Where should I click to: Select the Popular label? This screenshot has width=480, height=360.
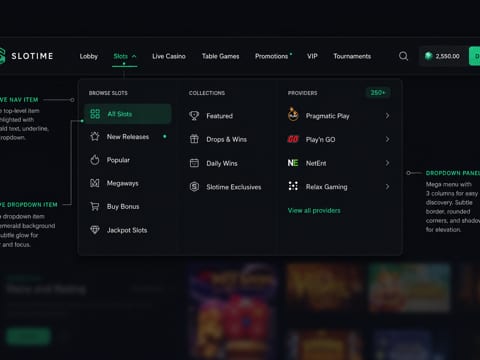click(118, 160)
